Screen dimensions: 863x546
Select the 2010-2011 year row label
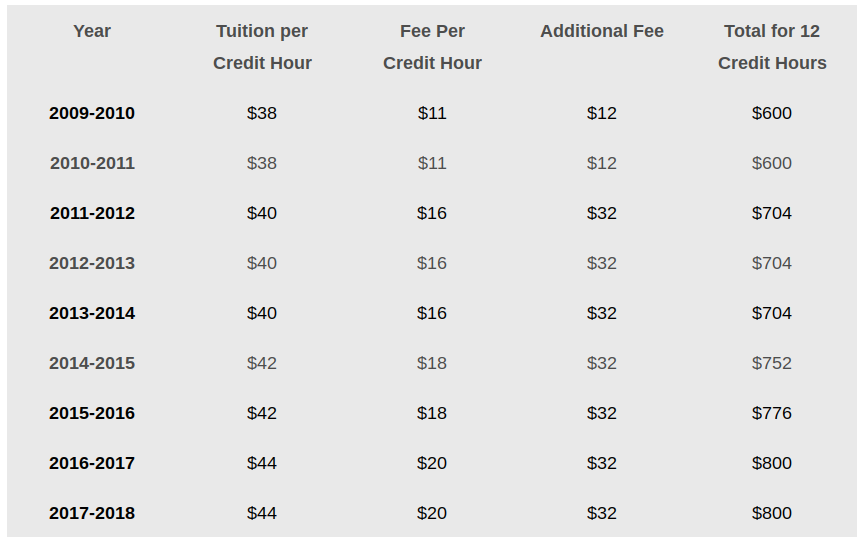coord(92,163)
